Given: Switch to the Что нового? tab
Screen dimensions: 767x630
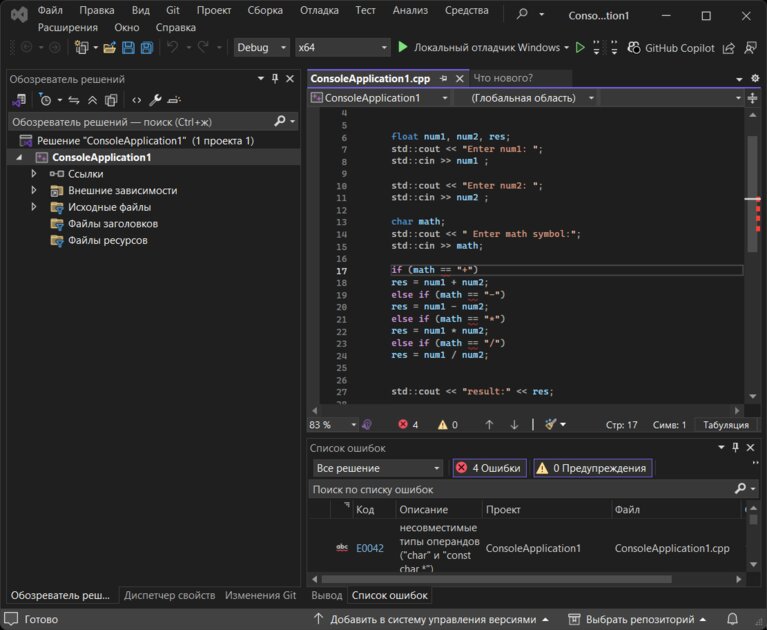Looking at the screenshot, I should click(x=503, y=78).
